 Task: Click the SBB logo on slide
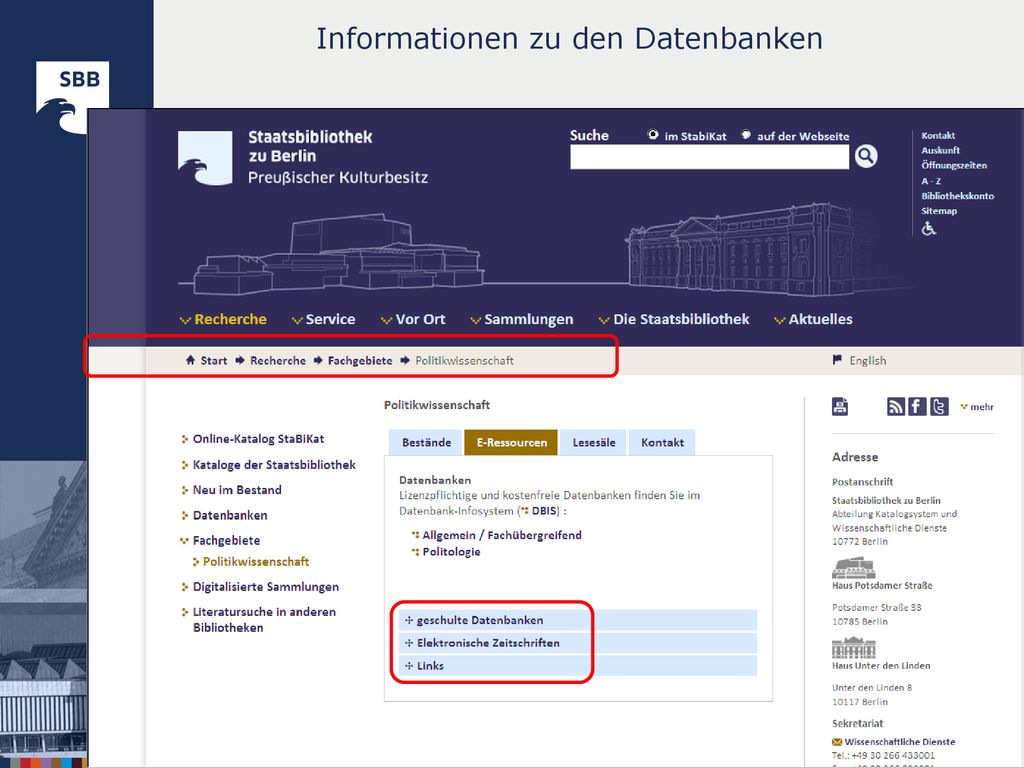pyautogui.click(x=72, y=97)
